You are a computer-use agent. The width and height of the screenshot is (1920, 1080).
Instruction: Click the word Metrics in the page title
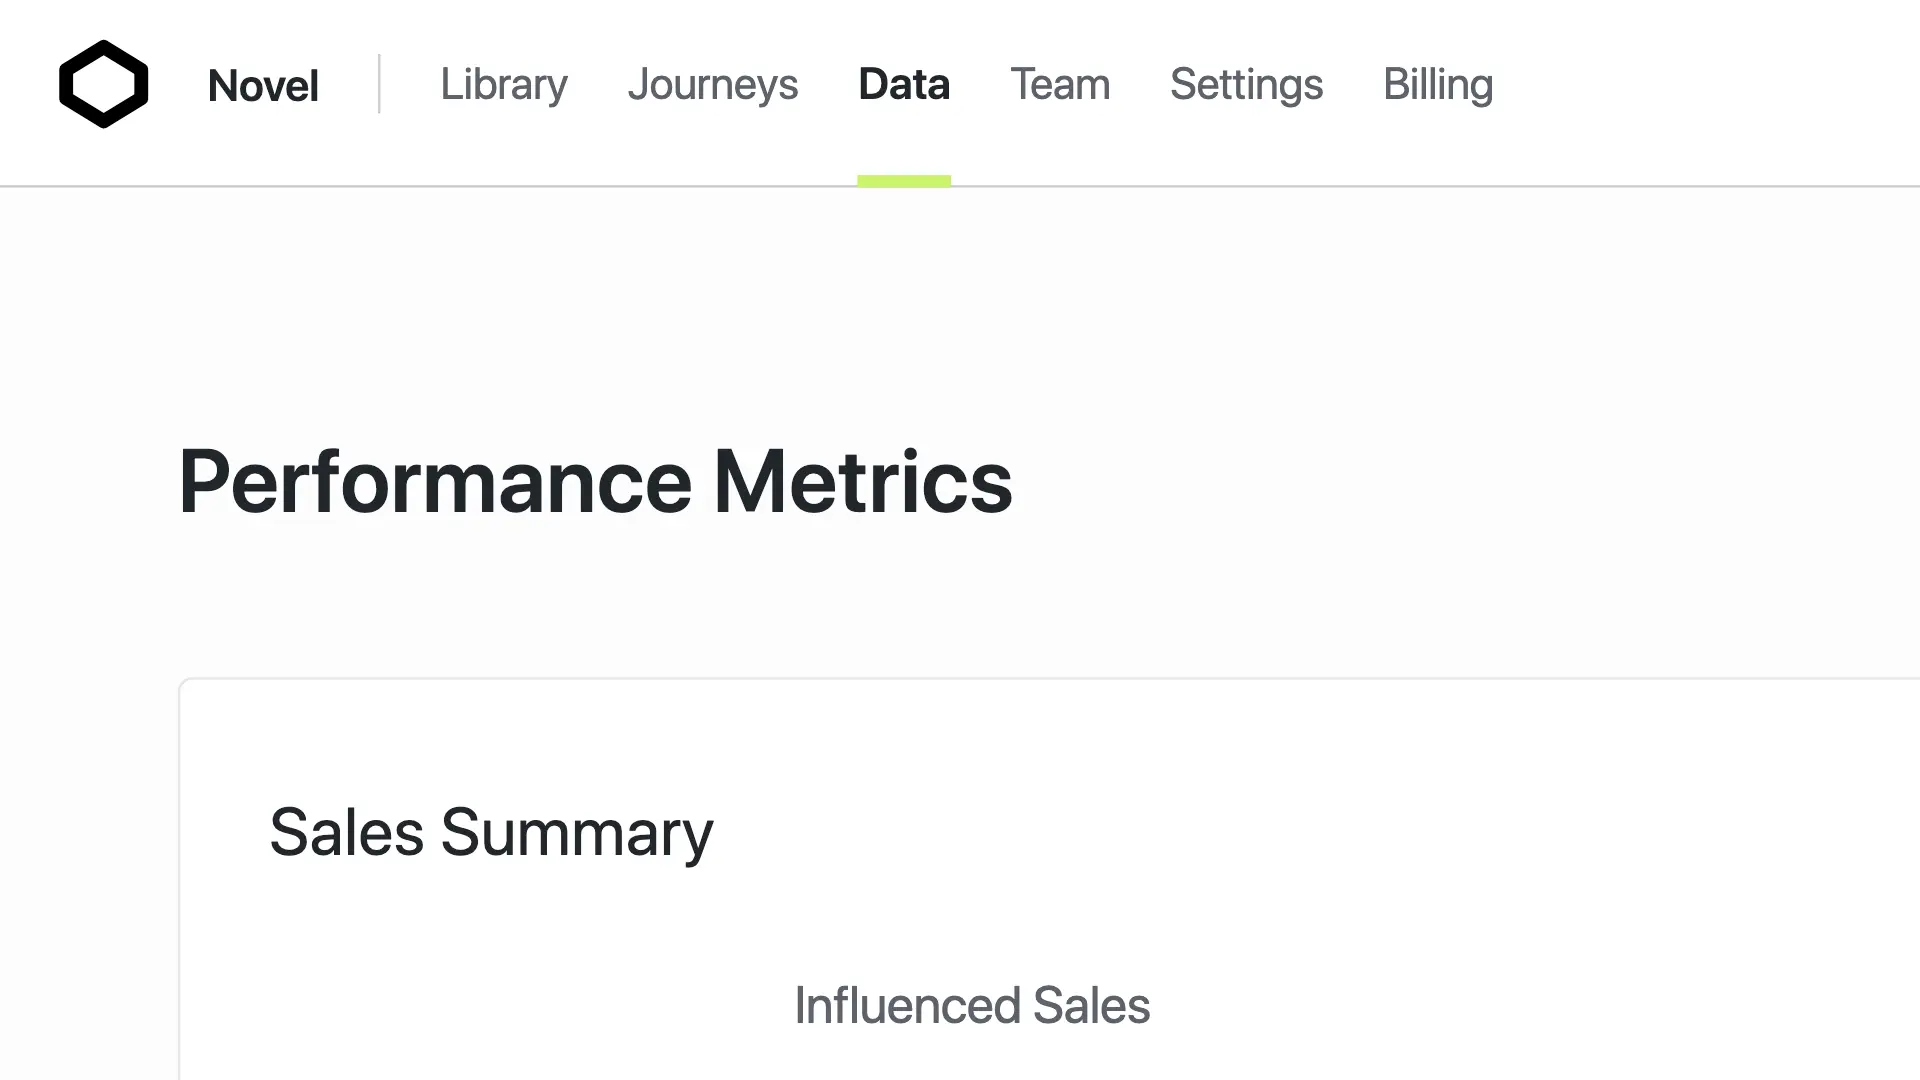862,482
